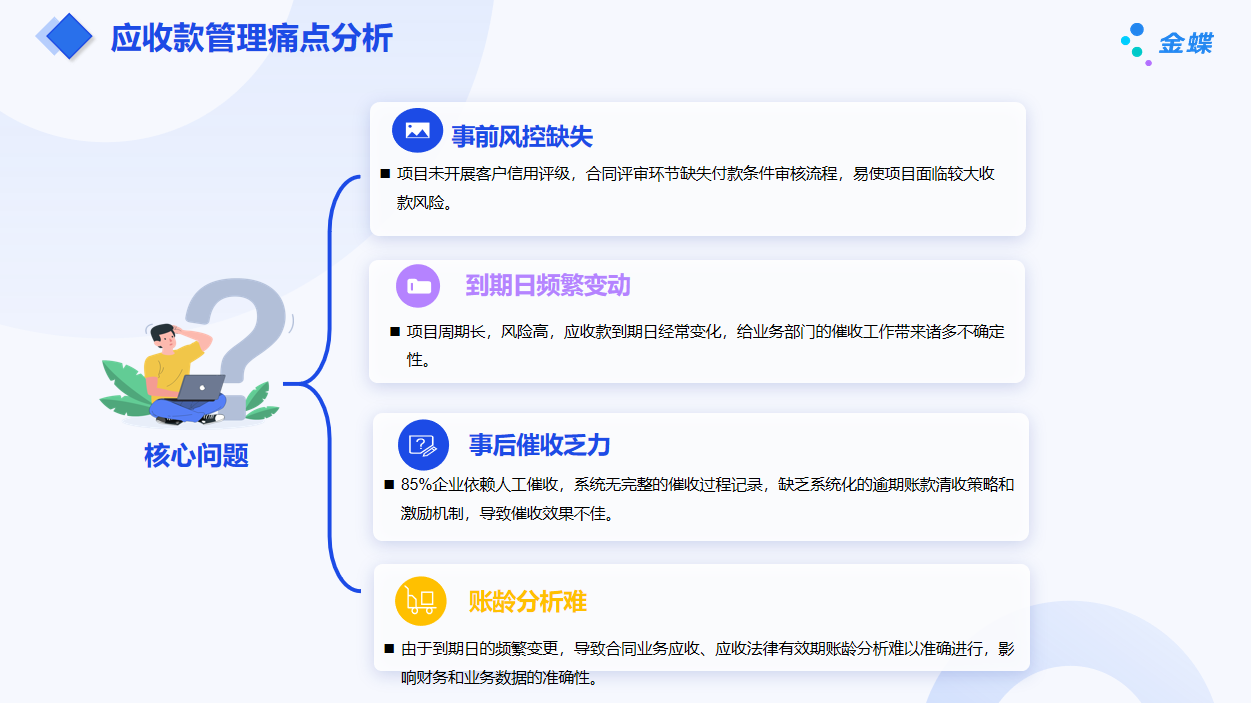
Task: Click the 金蝶 logo in the corner
Action: [1166, 43]
